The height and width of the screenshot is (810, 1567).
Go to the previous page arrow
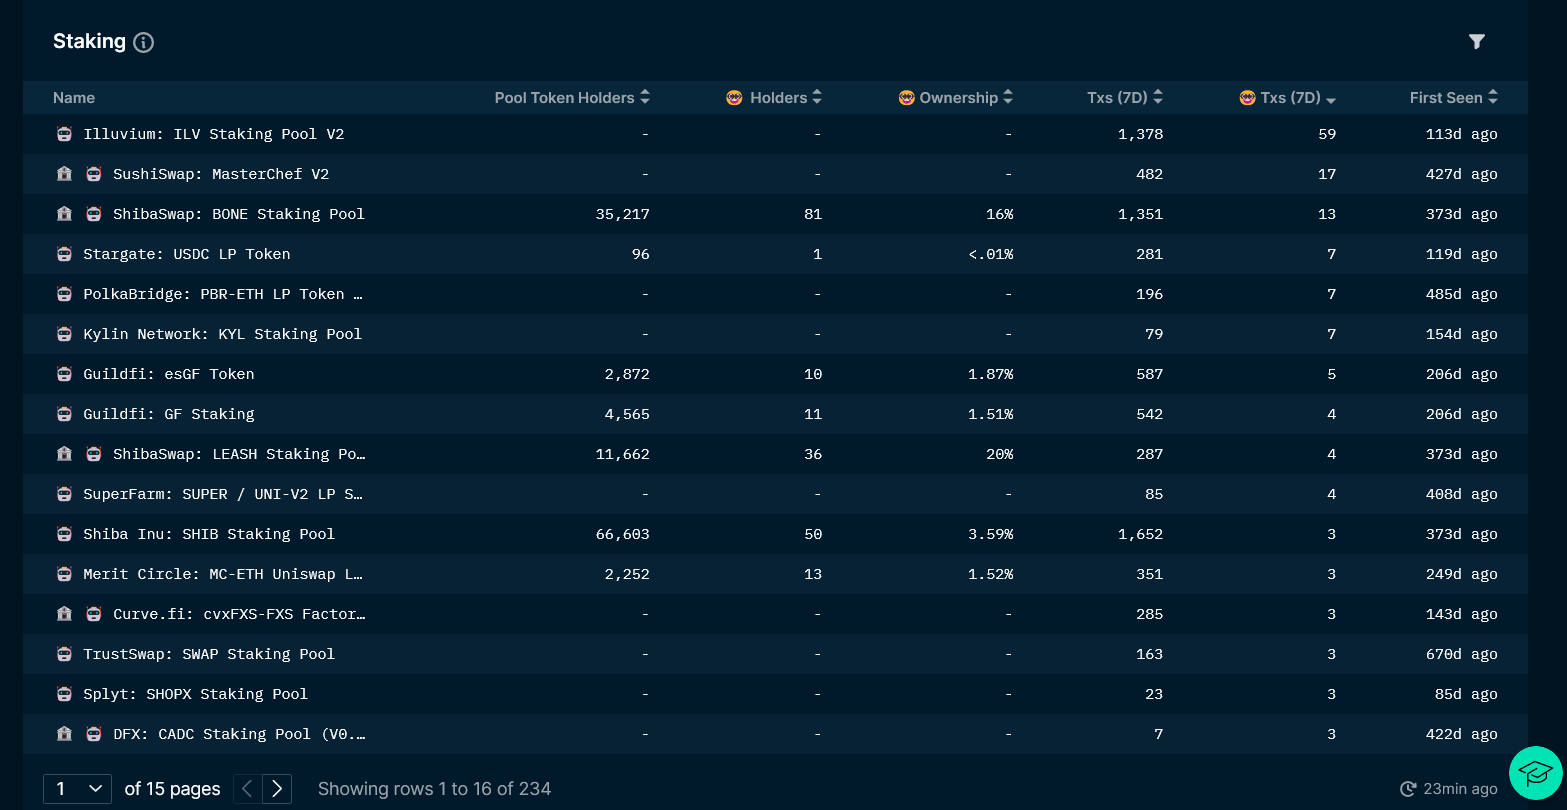[248, 789]
